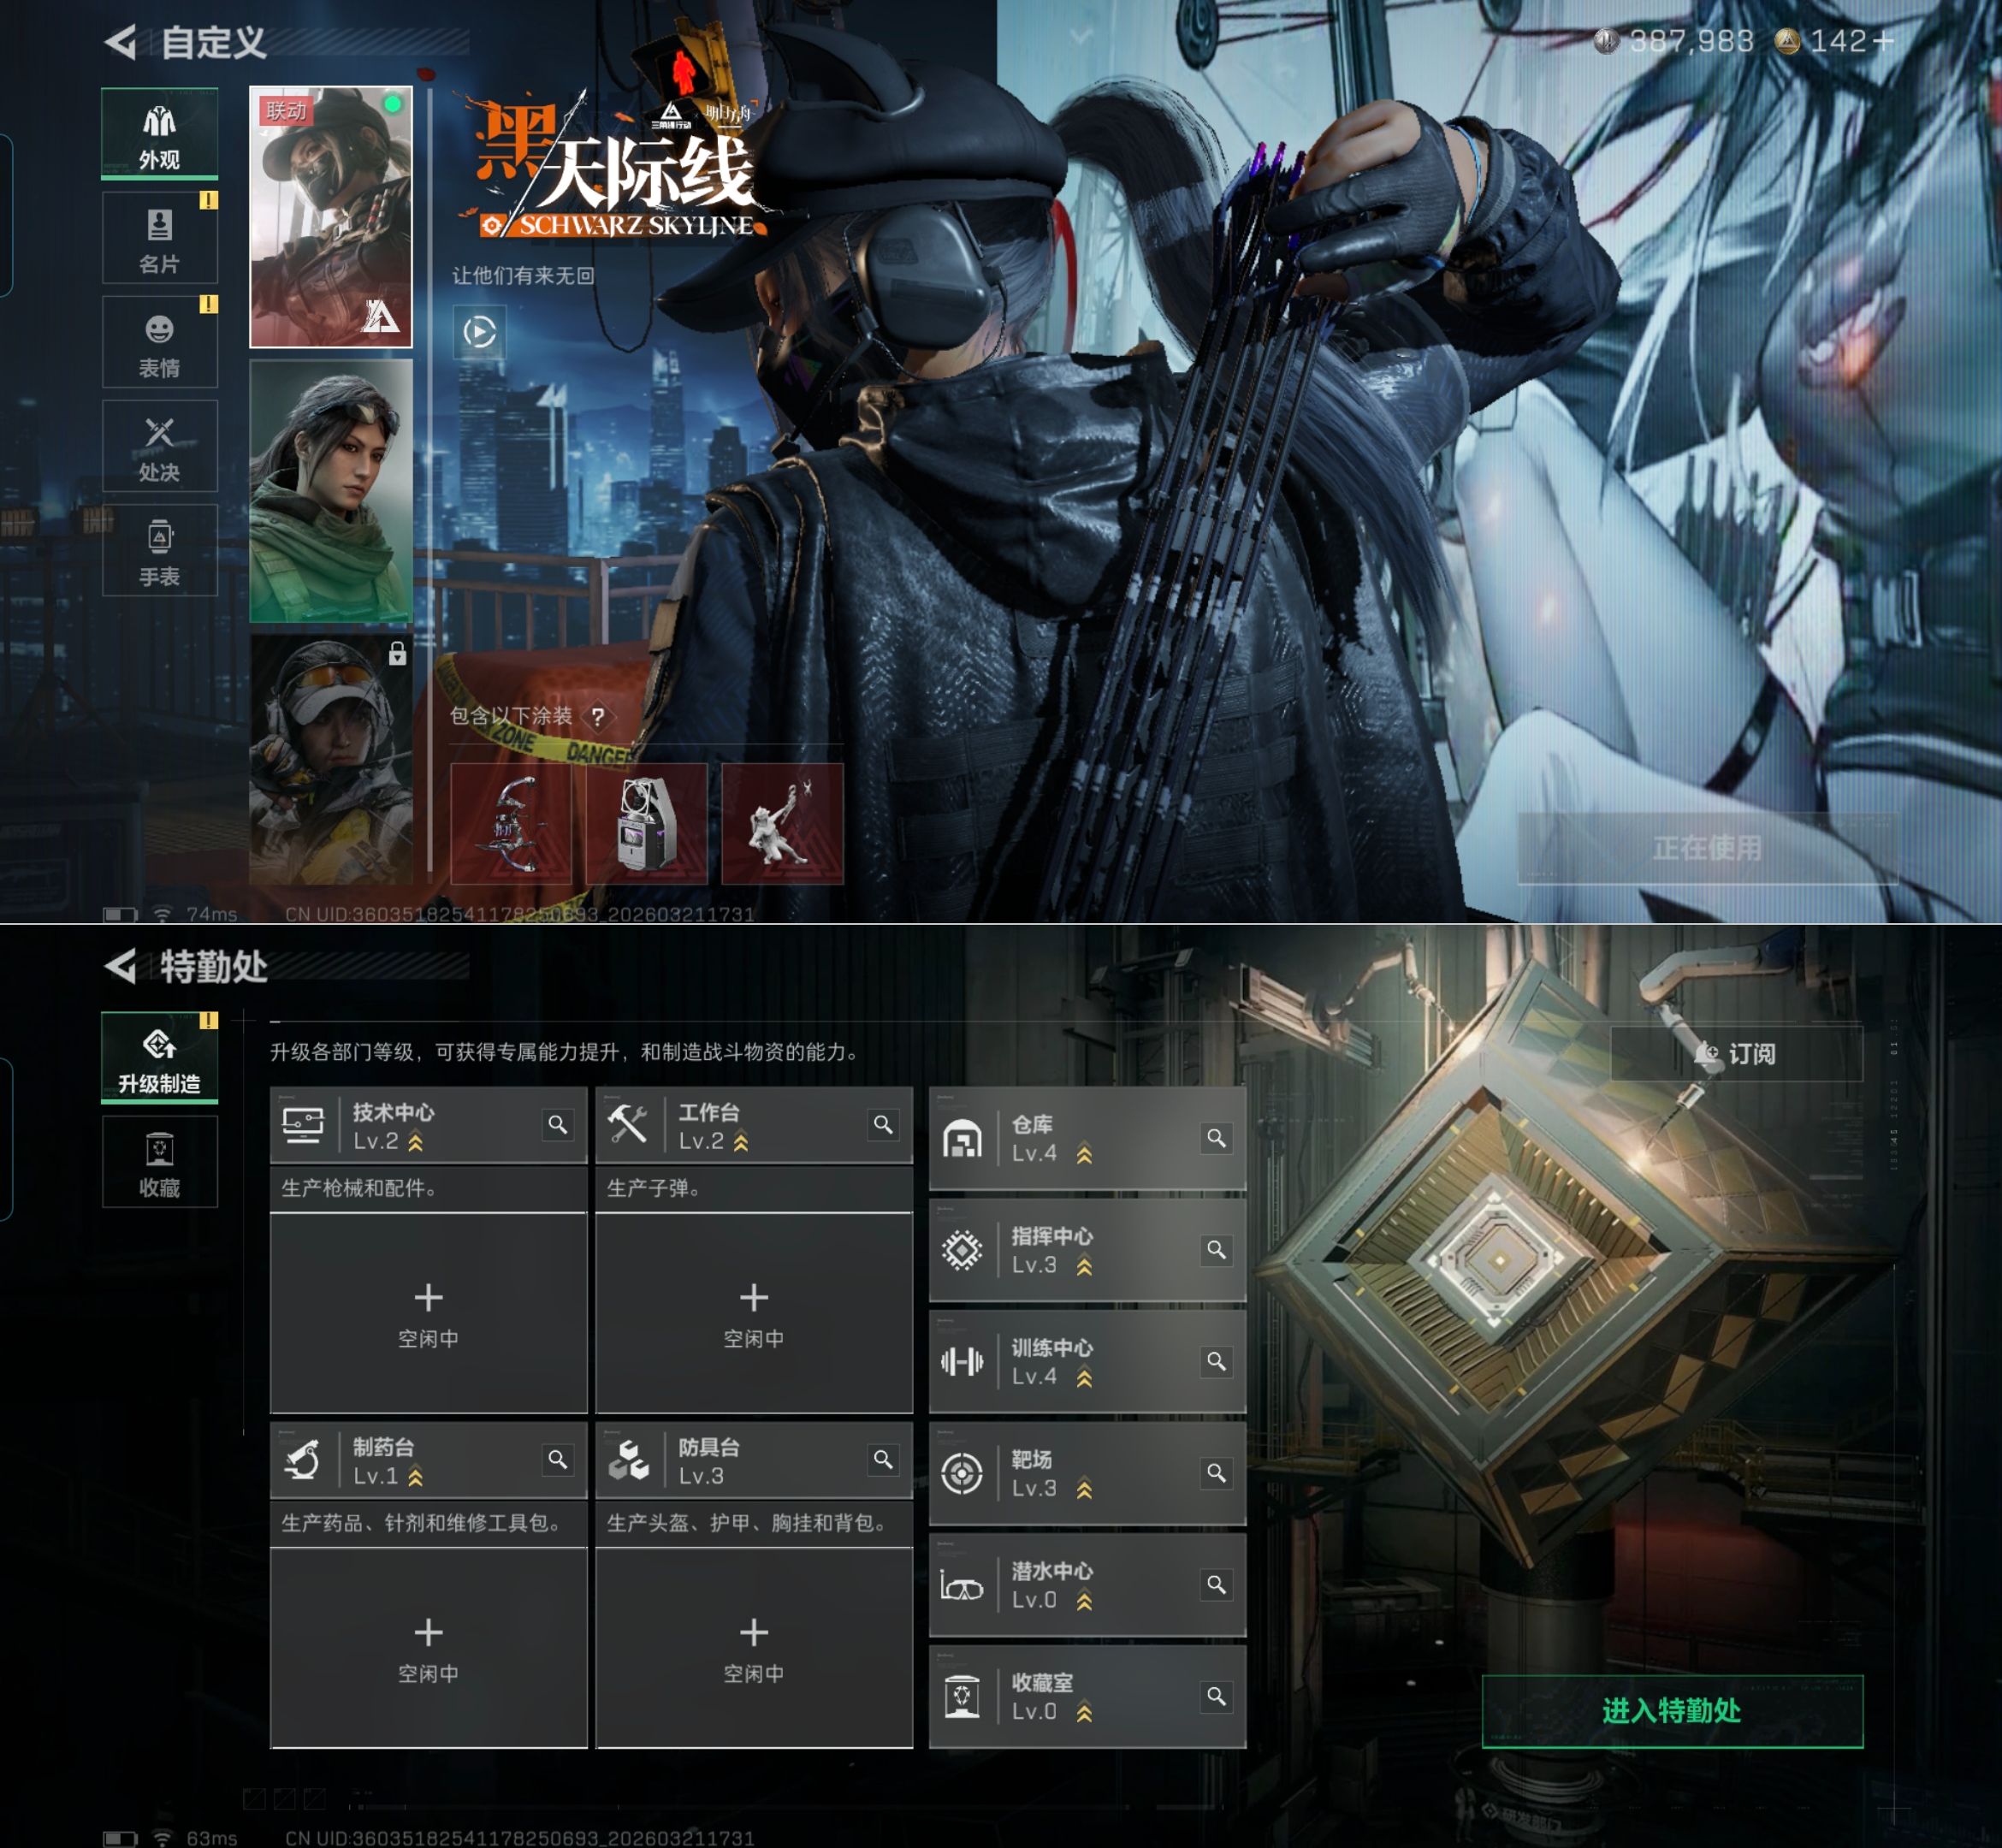Click the back arrow beside 特勤处
This screenshot has height=1848, width=2002.
pyautogui.click(x=121, y=966)
